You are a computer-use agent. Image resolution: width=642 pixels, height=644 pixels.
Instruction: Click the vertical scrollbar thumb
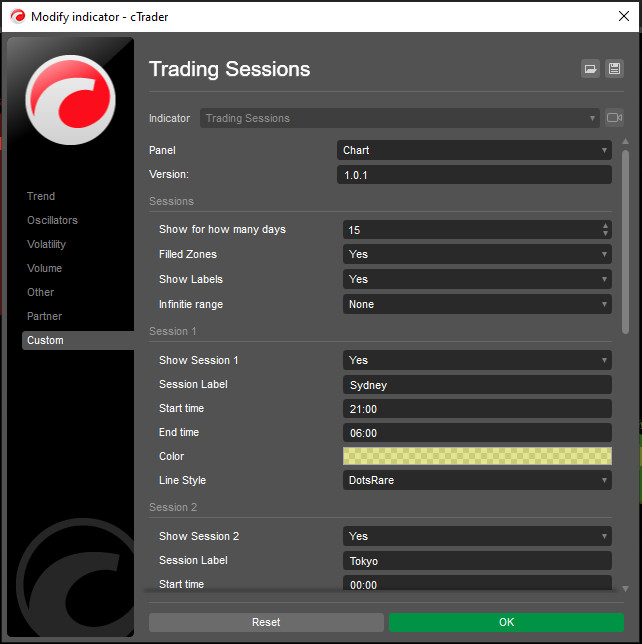[x=625, y=242]
